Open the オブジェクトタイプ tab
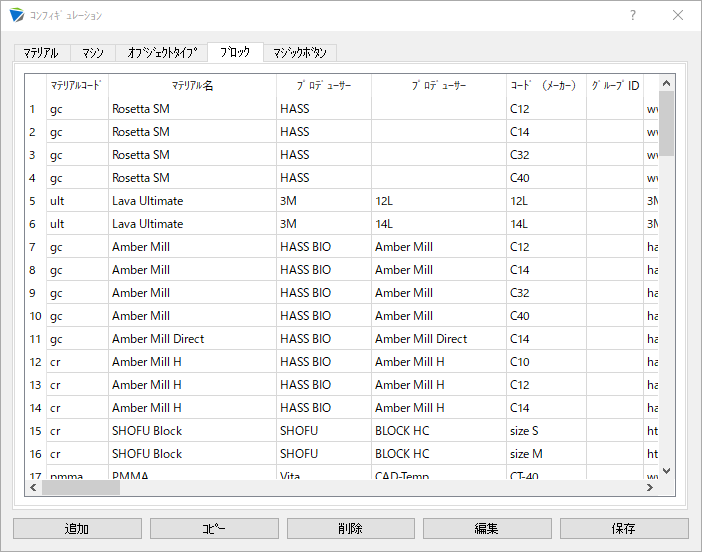This screenshot has width=702, height=552. point(162,53)
